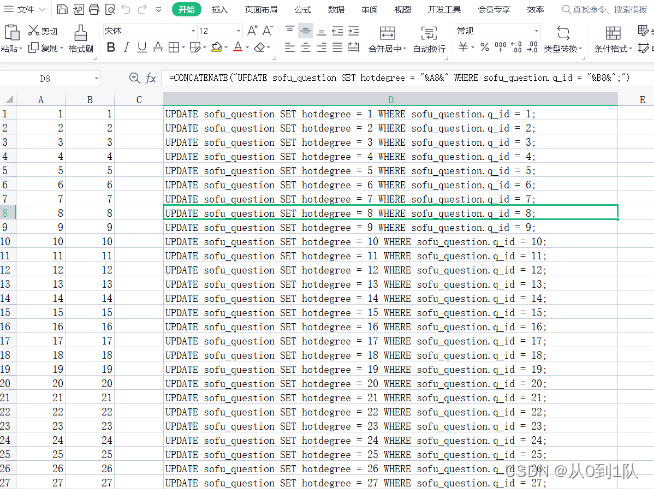The image size is (654, 489).
Task: Click the magnifier zoom icon beside fx
Action: pos(134,78)
